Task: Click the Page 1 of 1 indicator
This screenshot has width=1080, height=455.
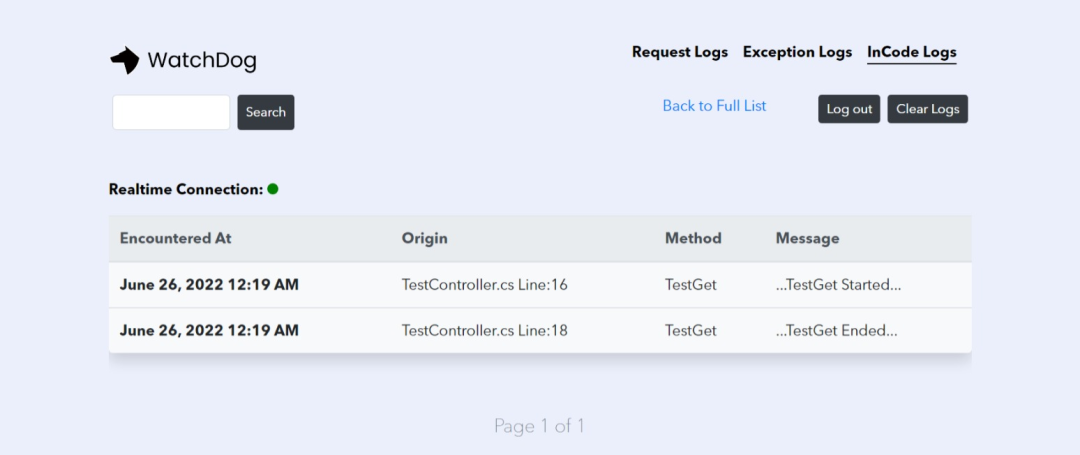Action: 539,426
